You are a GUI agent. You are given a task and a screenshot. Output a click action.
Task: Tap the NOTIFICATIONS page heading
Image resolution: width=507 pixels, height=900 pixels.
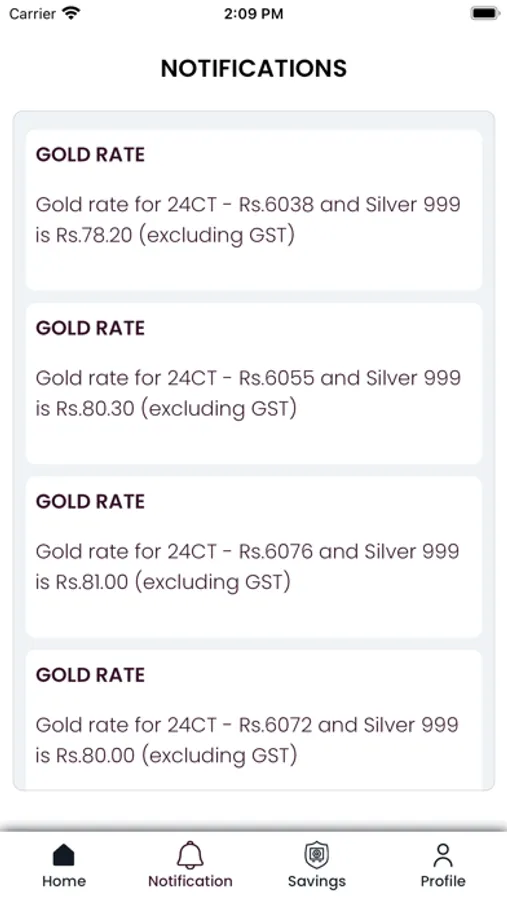point(254,68)
